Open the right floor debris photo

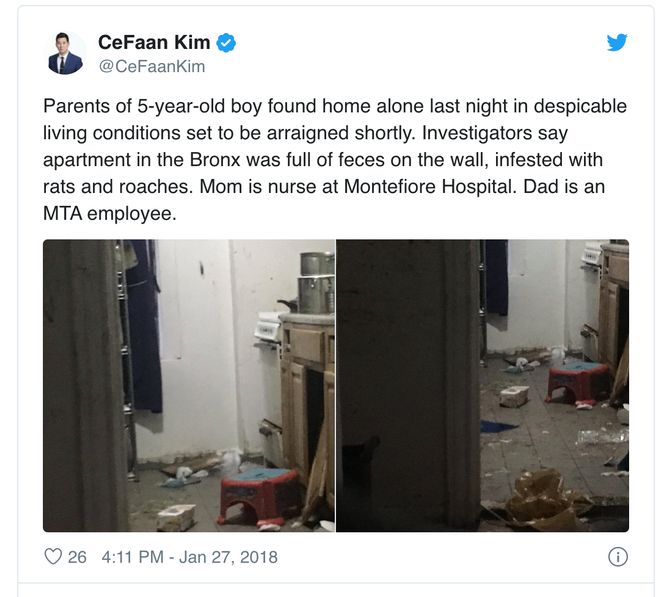click(x=483, y=386)
